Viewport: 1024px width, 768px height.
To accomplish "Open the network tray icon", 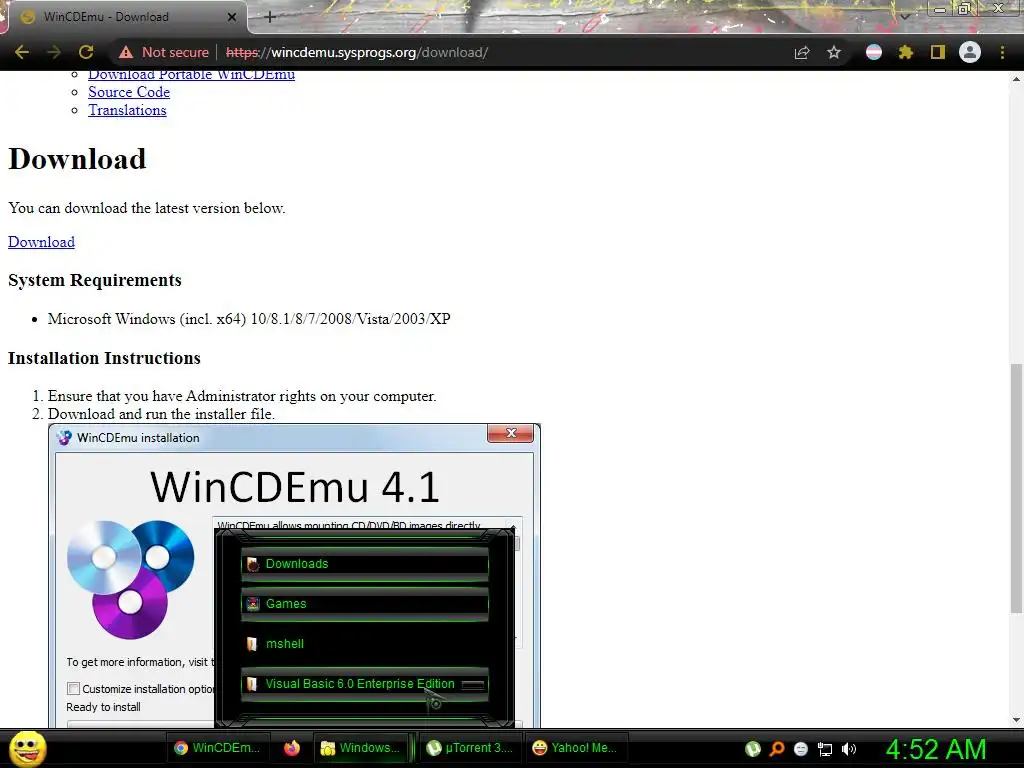I will click(825, 749).
